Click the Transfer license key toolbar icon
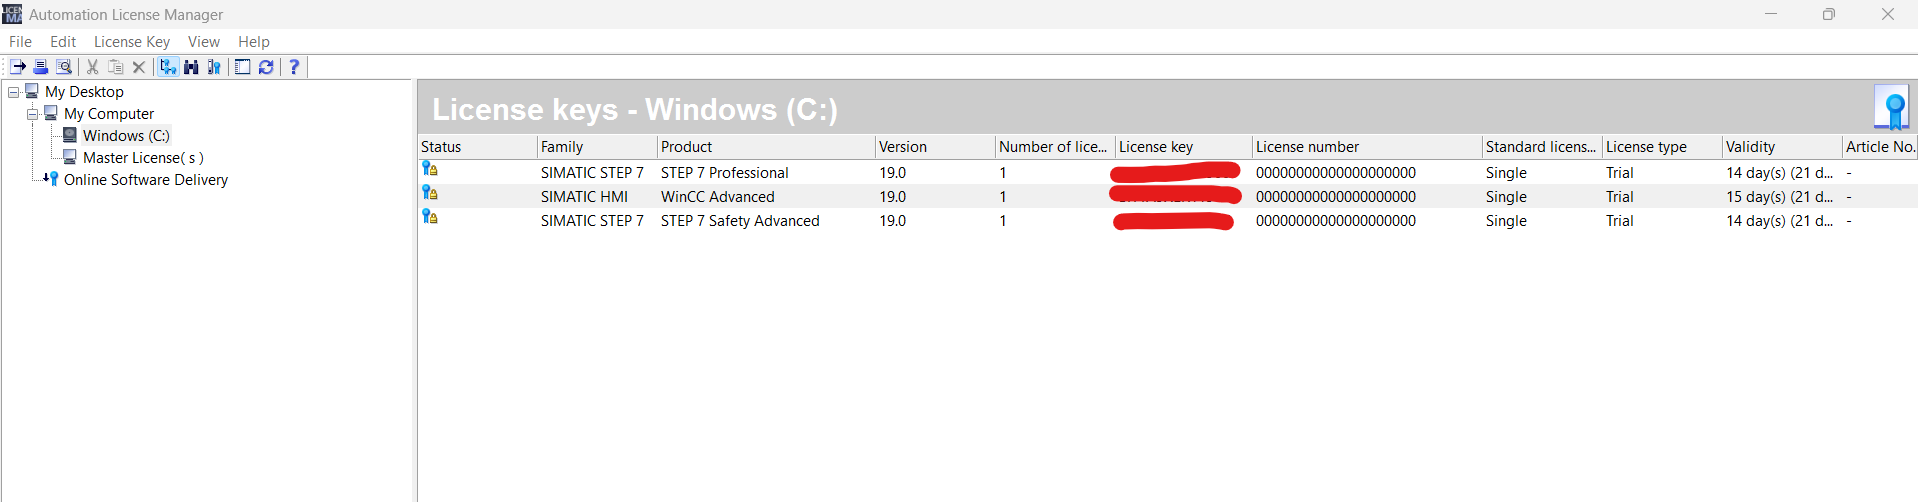The height and width of the screenshot is (502, 1918). click(x=18, y=67)
